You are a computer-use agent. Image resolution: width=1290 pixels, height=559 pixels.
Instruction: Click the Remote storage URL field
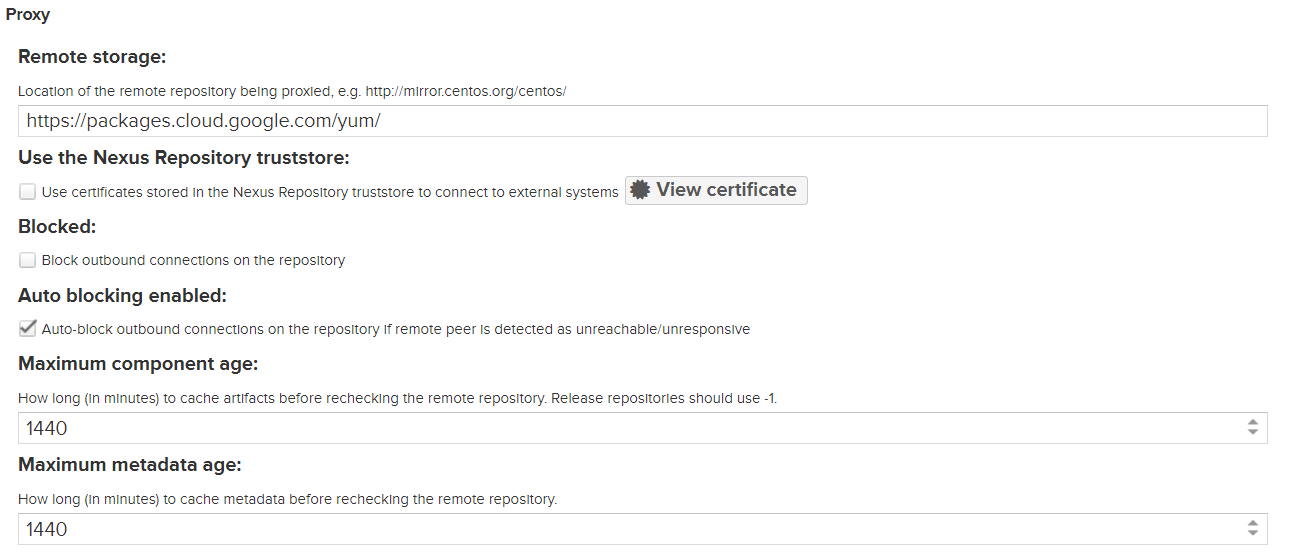[x=640, y=121]
